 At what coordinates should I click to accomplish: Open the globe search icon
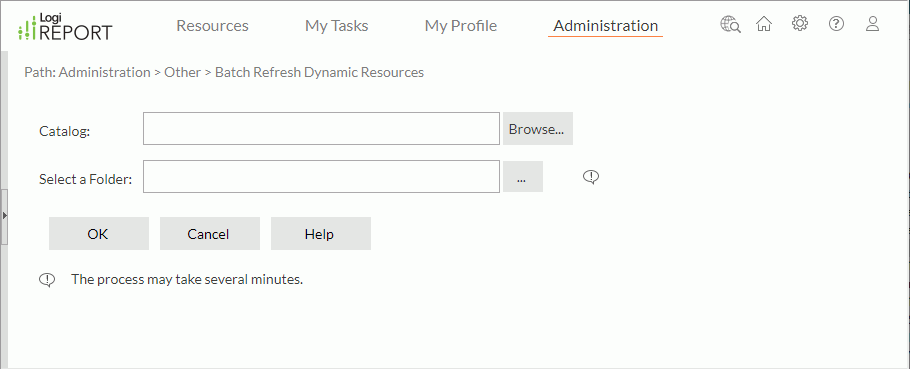[730, 24]
